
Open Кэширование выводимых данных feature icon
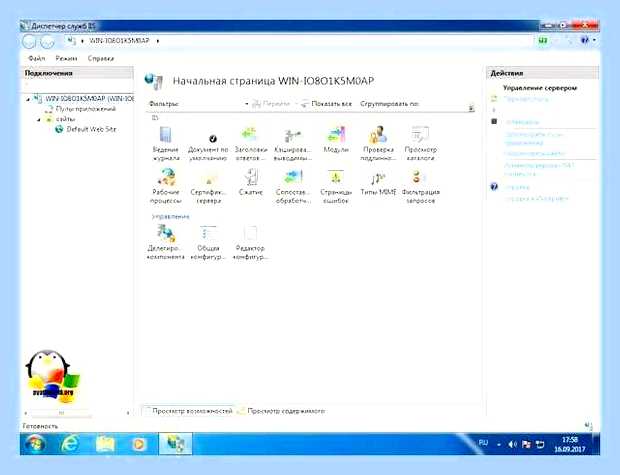pos(293,144)
